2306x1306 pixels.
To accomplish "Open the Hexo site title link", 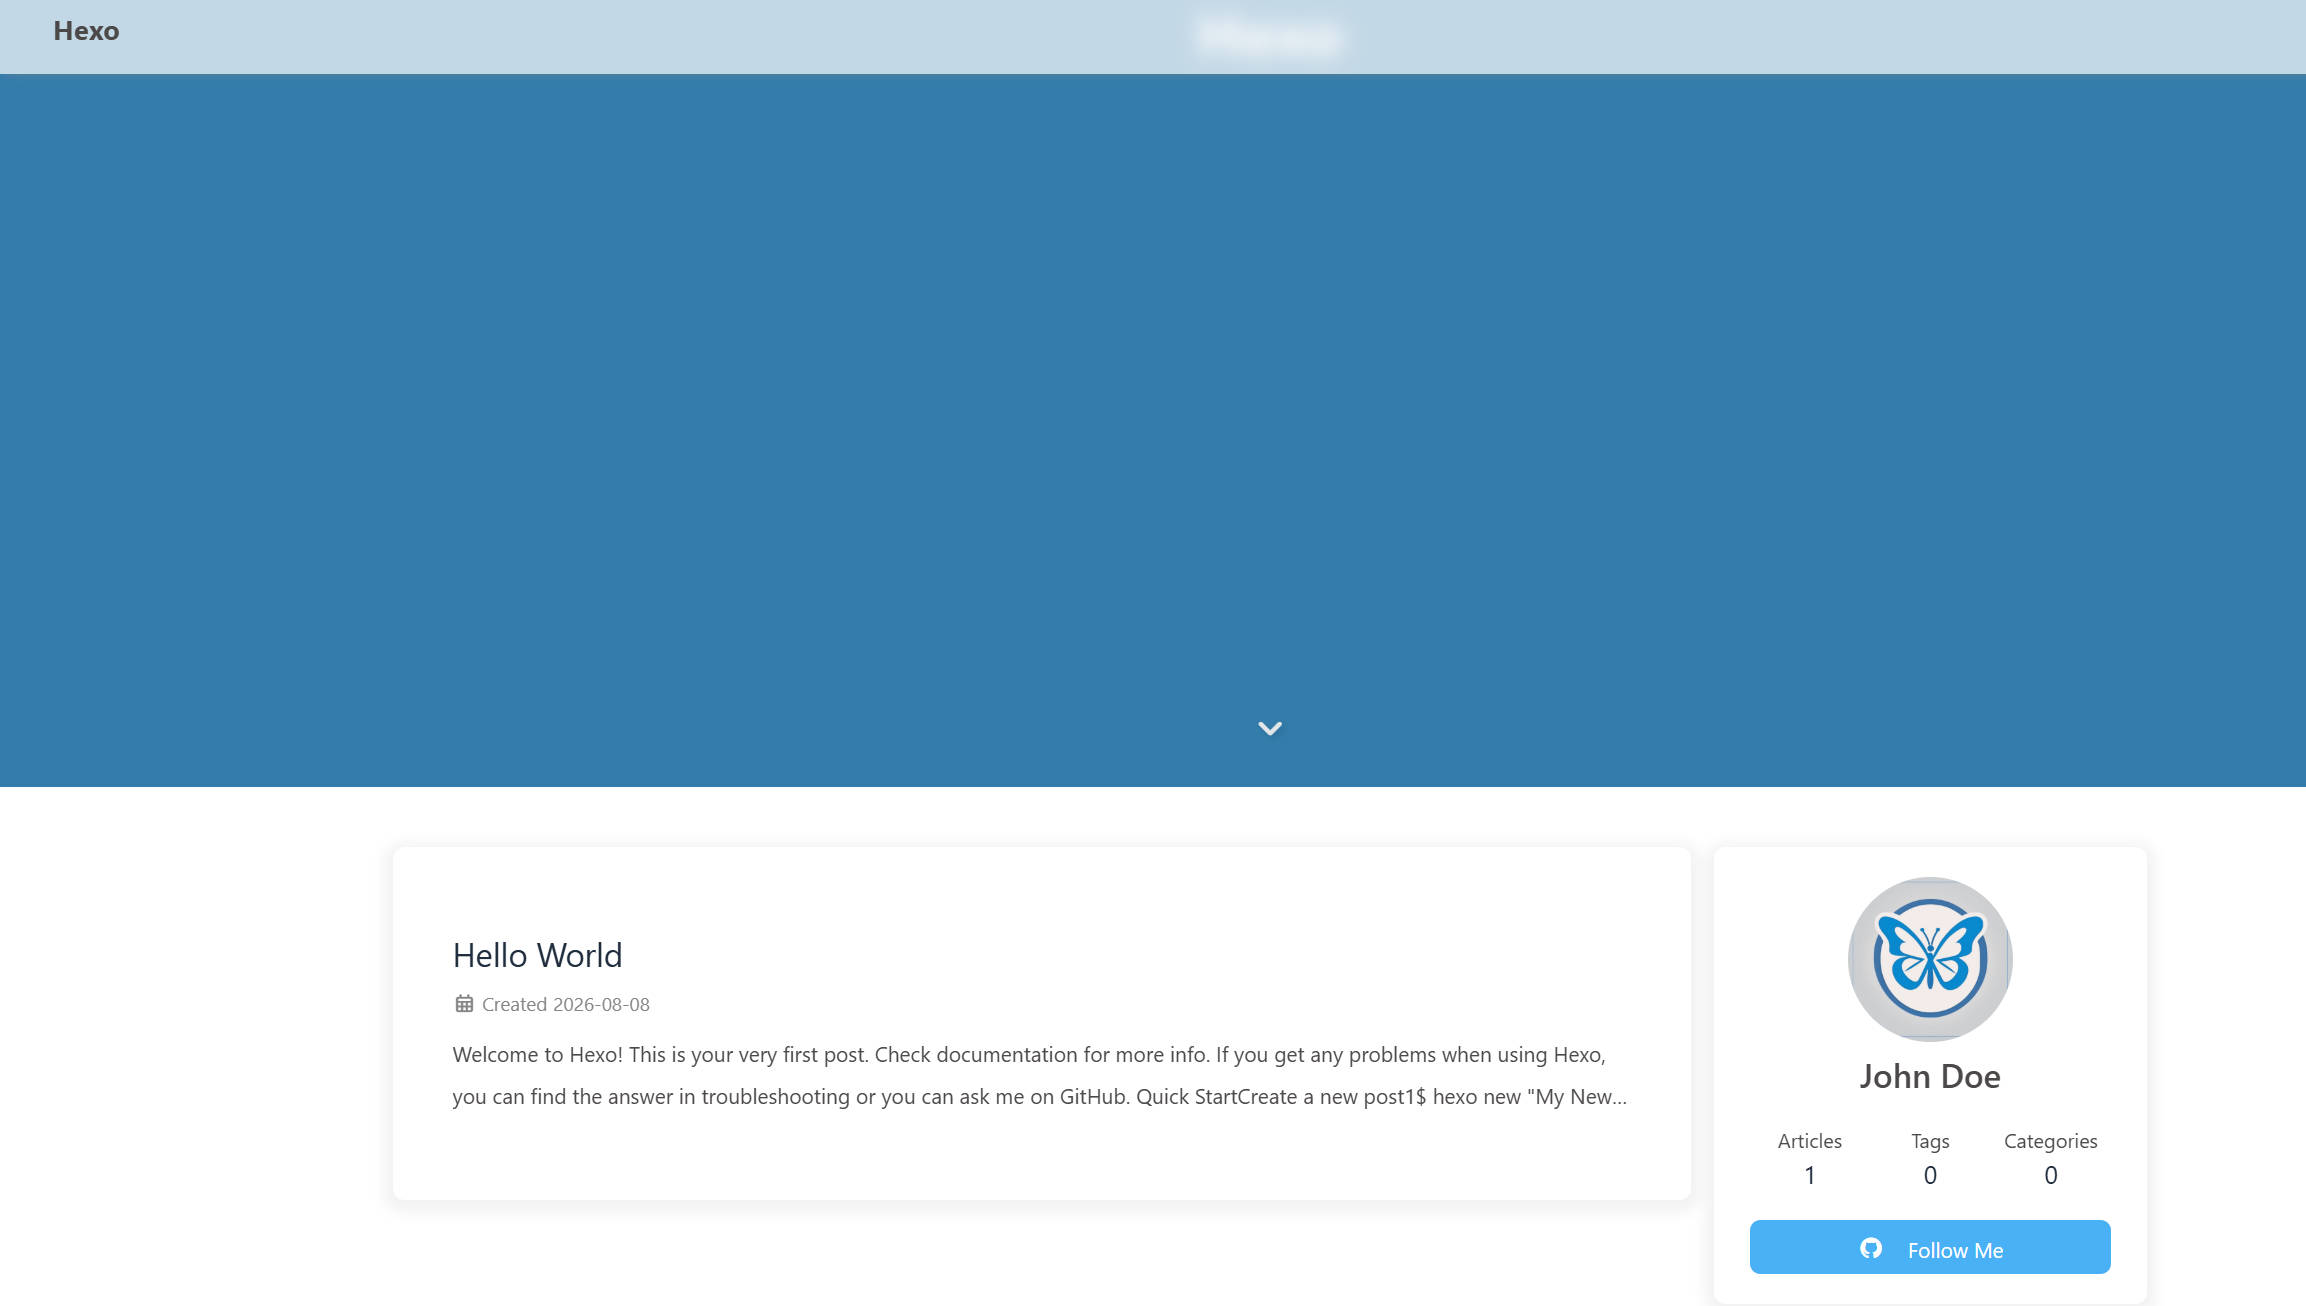I will [86, 31].
